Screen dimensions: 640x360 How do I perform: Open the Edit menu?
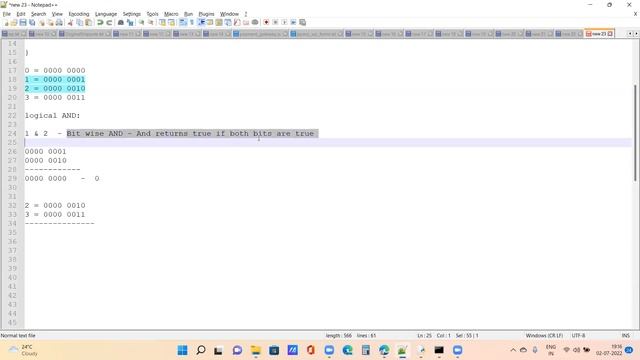pyautogui.click(x=21, y=14)
